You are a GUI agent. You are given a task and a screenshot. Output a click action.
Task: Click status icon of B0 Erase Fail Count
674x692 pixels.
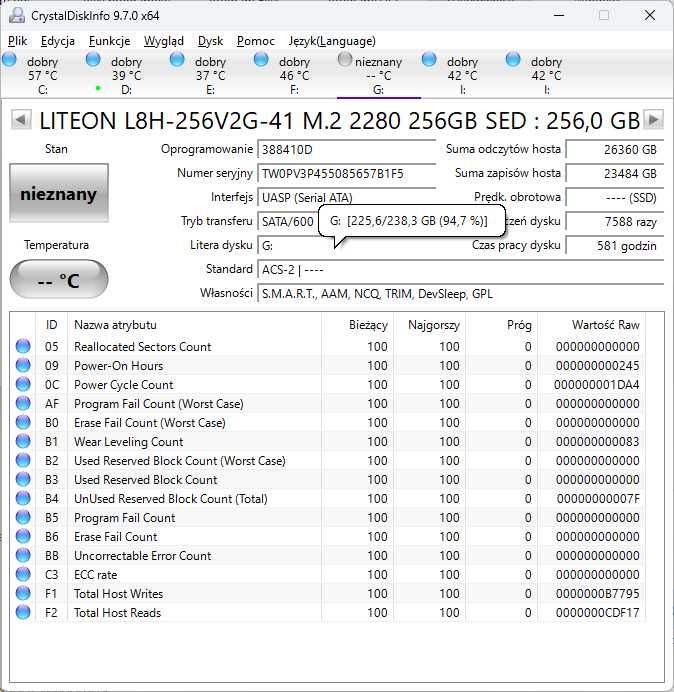23,422
